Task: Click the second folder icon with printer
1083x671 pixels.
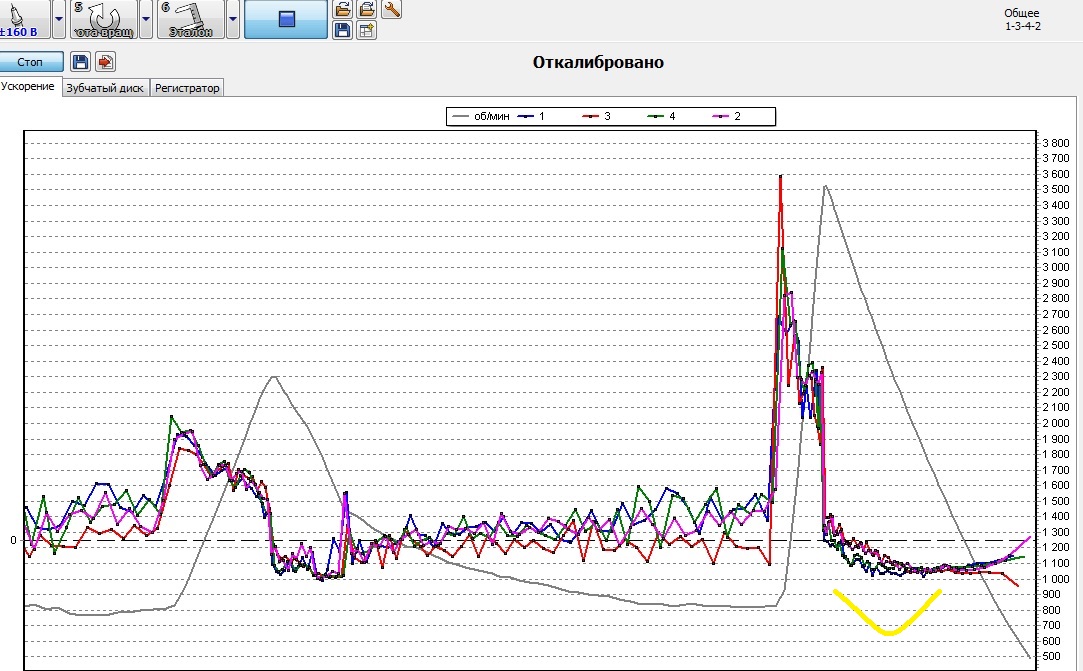Action: pyautogui.click(x=367, y=9)
